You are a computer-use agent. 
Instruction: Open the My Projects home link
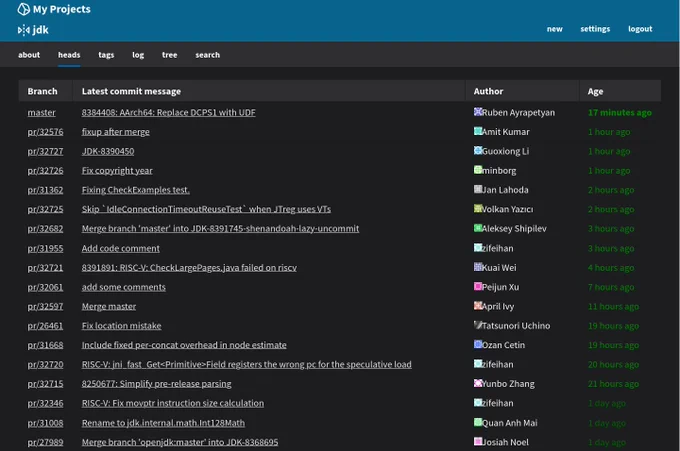click(62, 9)
